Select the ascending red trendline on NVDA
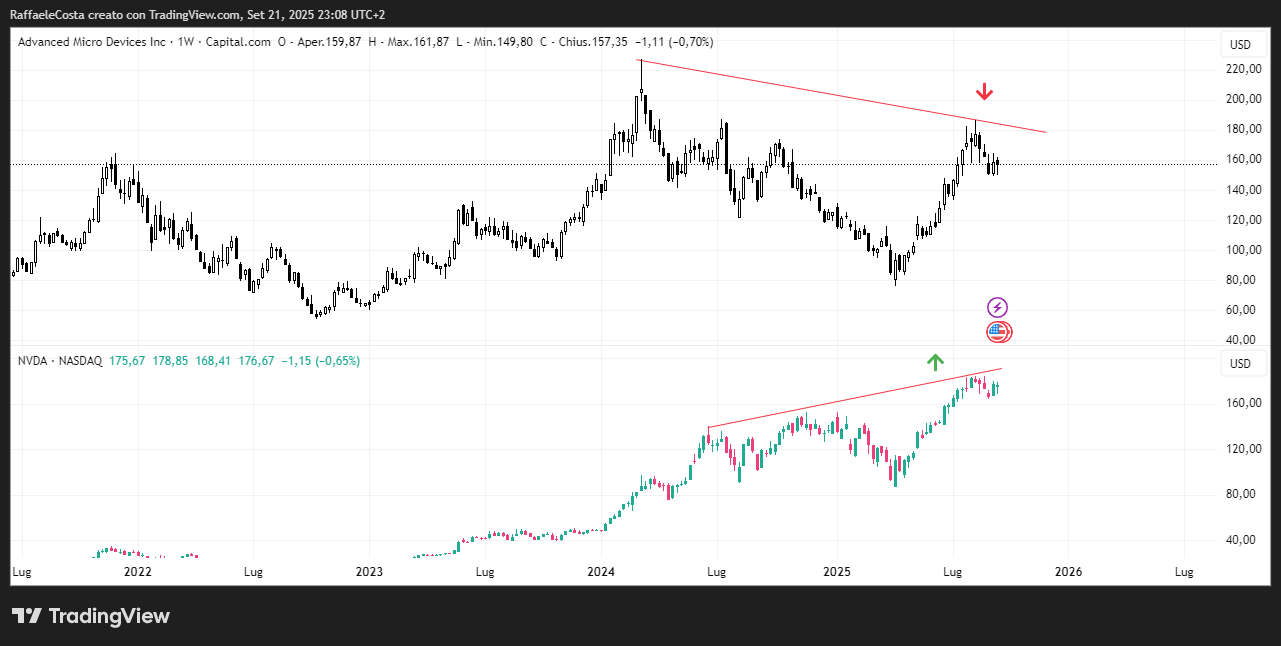The image size is (1281, 646). 850,400
